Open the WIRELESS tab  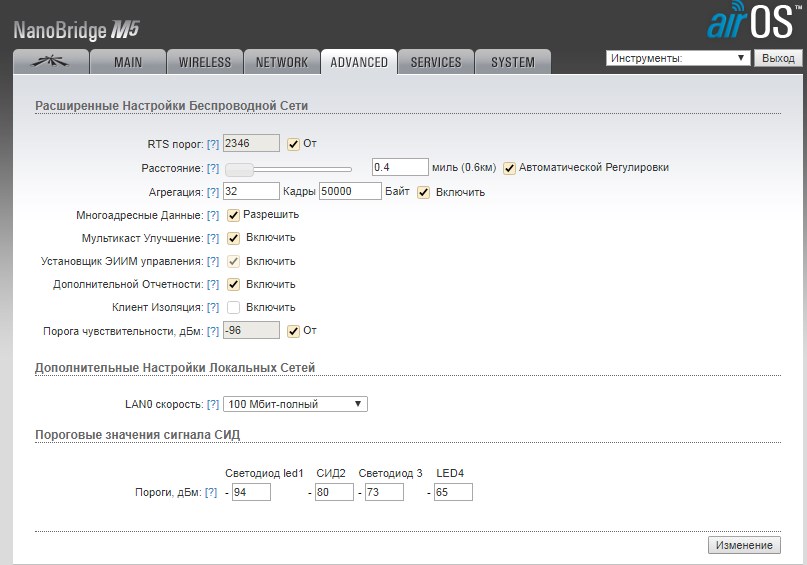[x=205, y=62]
